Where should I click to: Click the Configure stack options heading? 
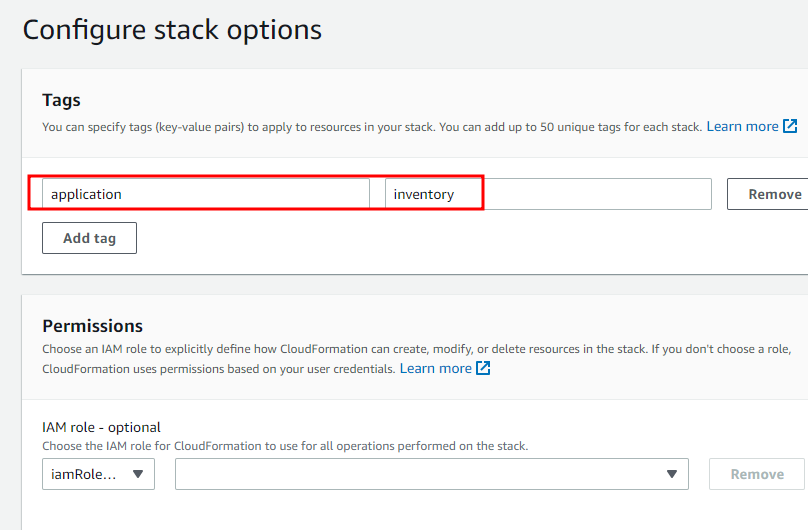click(172, 30)
